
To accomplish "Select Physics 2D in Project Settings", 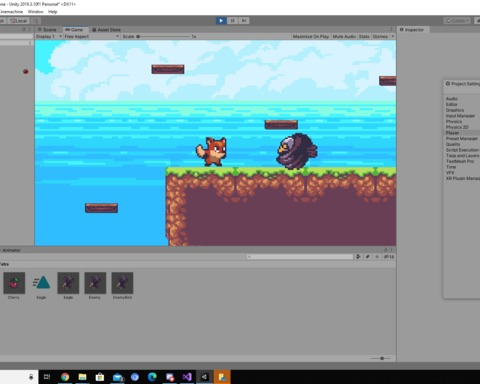I will click(457, 127).
